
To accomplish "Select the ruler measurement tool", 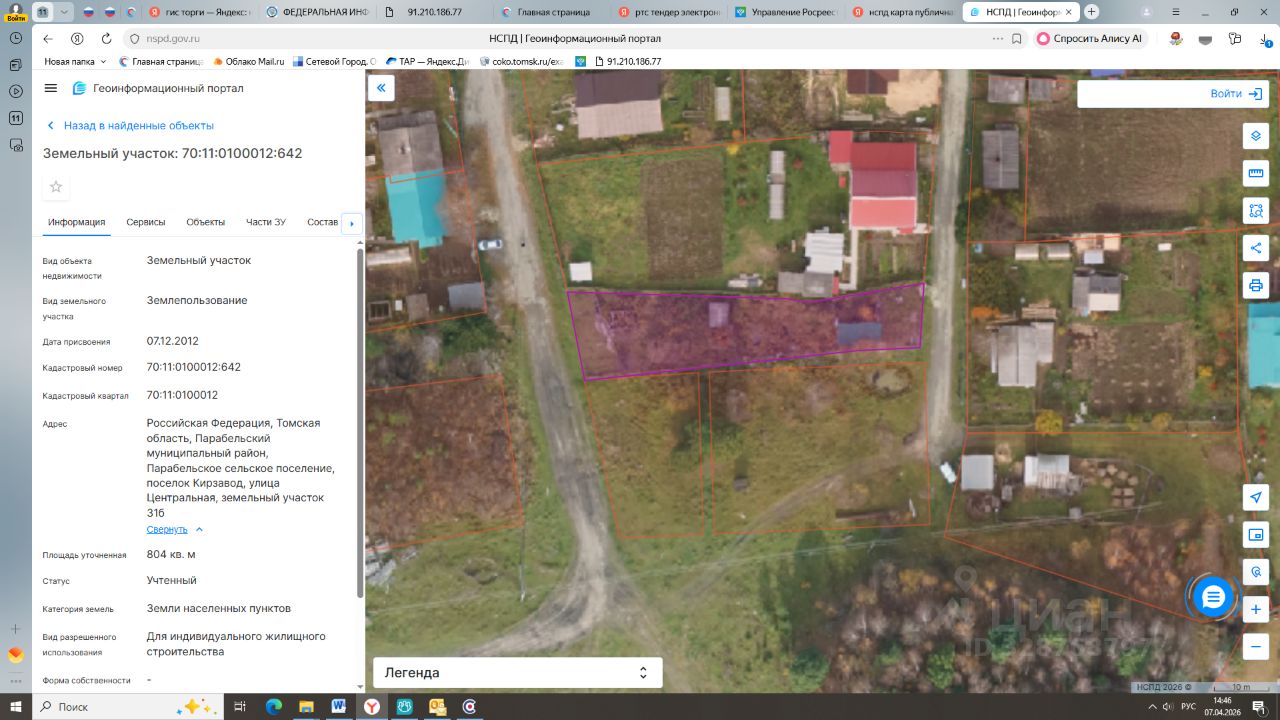I will tap(1256, 174).
